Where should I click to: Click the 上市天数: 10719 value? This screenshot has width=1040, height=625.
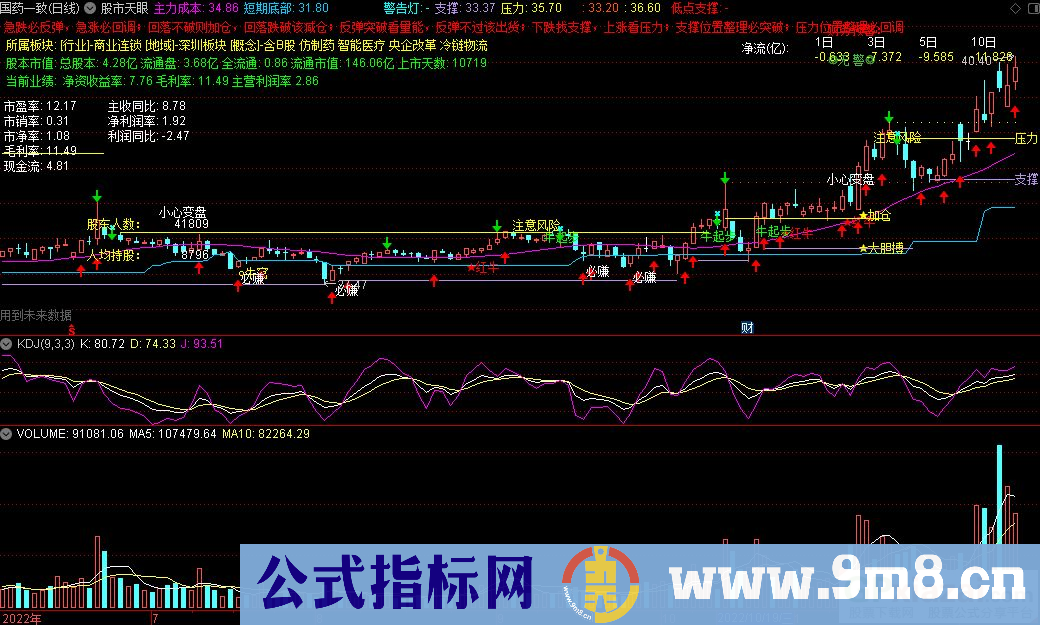[x=442, y=63]
